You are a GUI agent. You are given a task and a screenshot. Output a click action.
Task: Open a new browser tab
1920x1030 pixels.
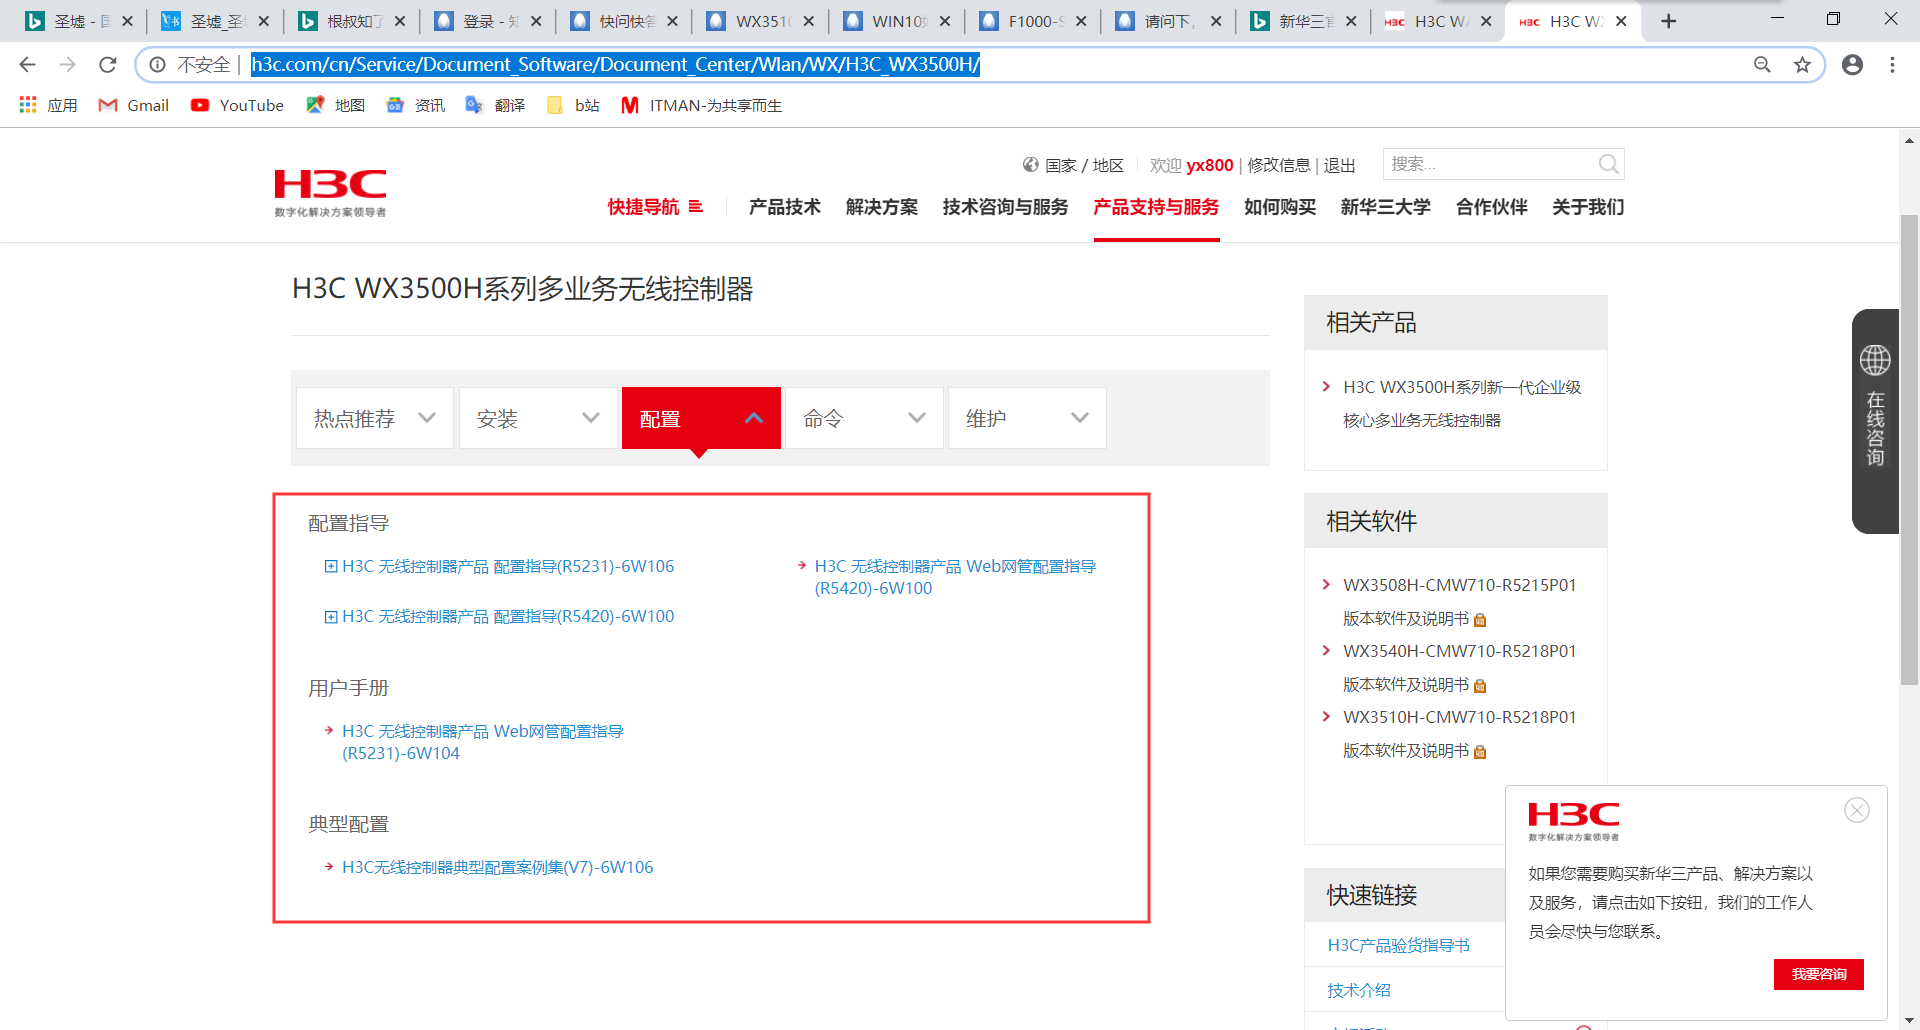(x=1668, y=21)
